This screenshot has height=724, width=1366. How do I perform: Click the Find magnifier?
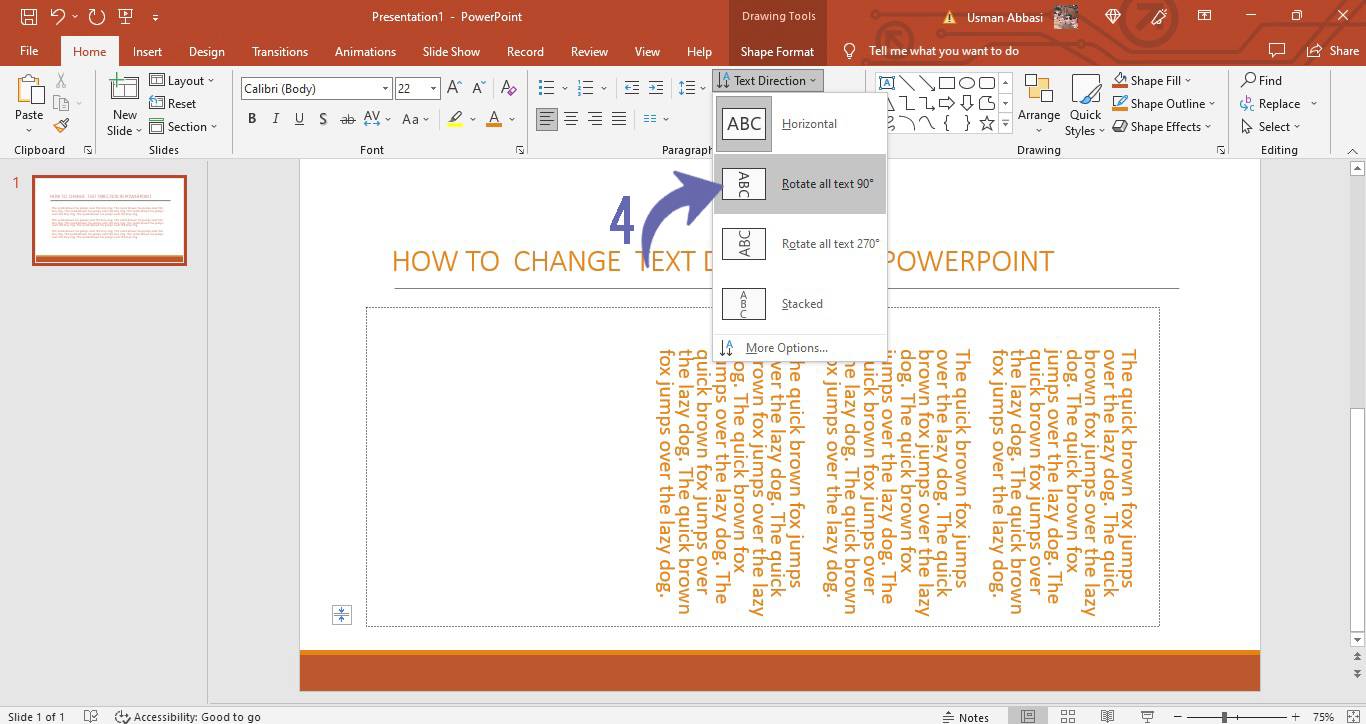[1261, 80]
